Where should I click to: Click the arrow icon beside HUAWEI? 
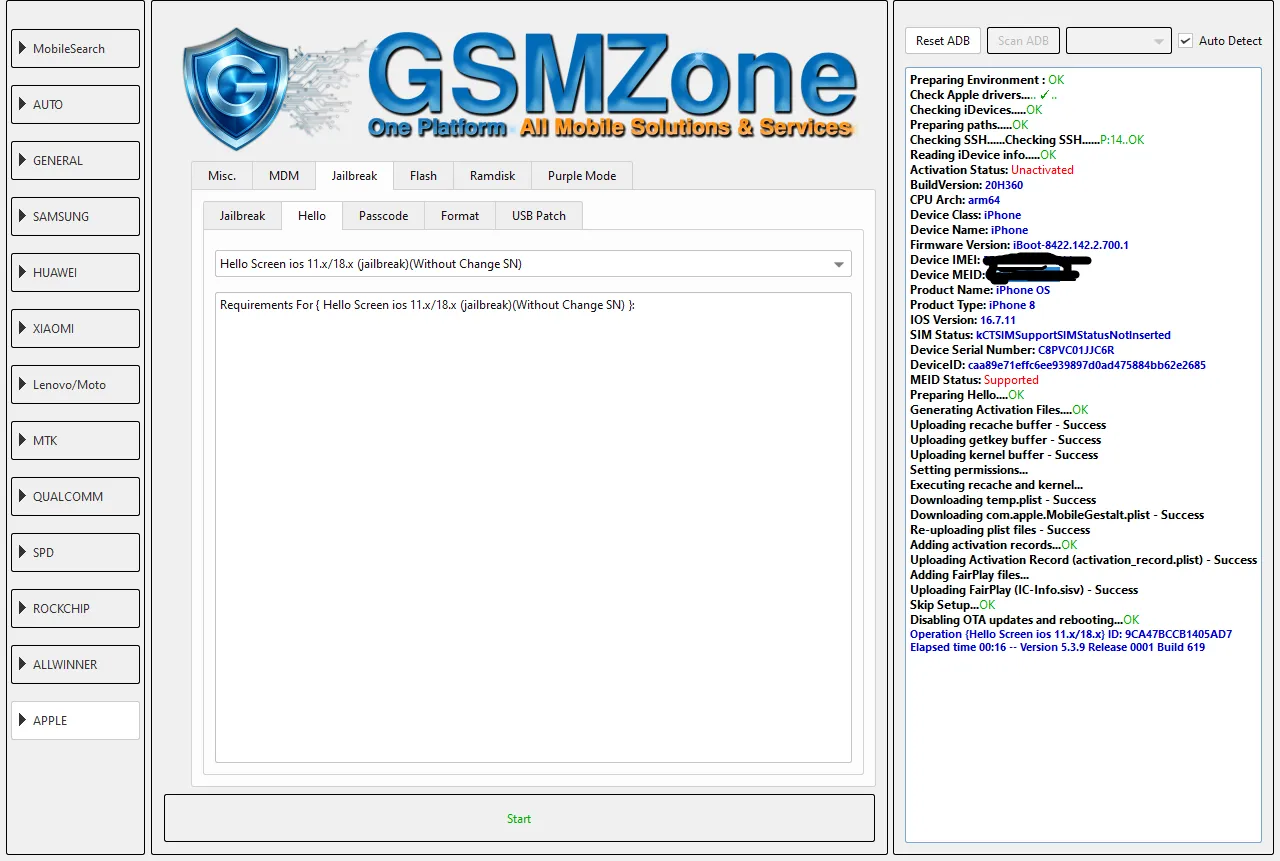(23, 273)
